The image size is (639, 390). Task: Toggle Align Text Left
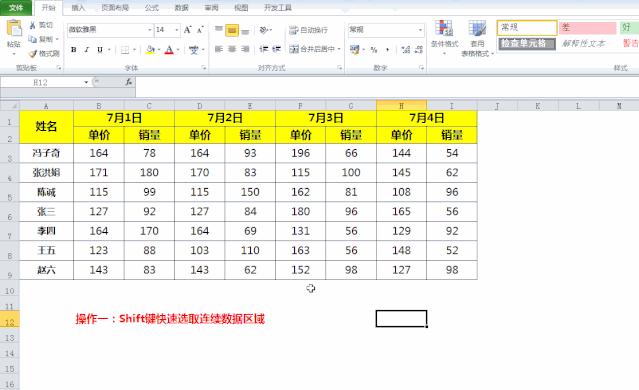219,49
